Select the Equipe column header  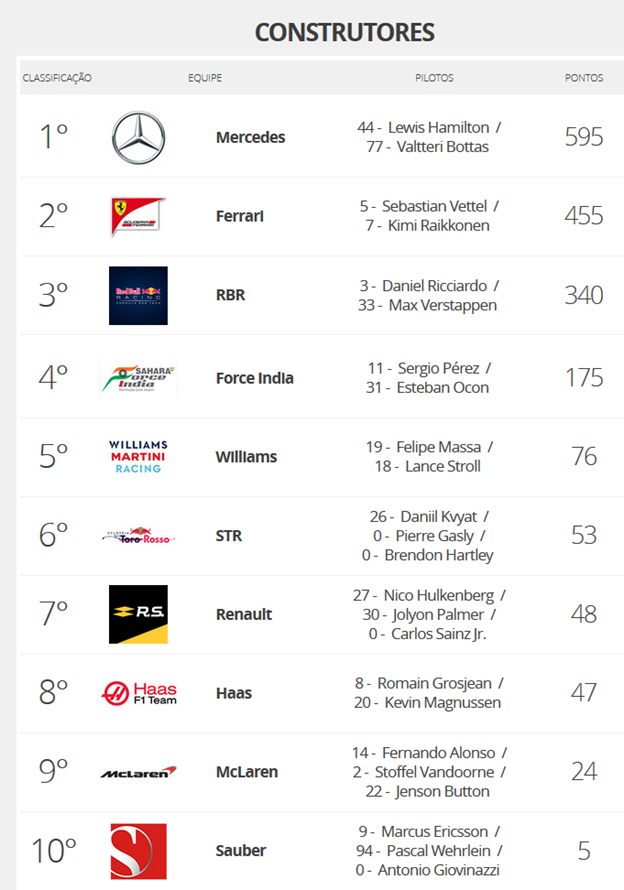(x=205, y=77)
